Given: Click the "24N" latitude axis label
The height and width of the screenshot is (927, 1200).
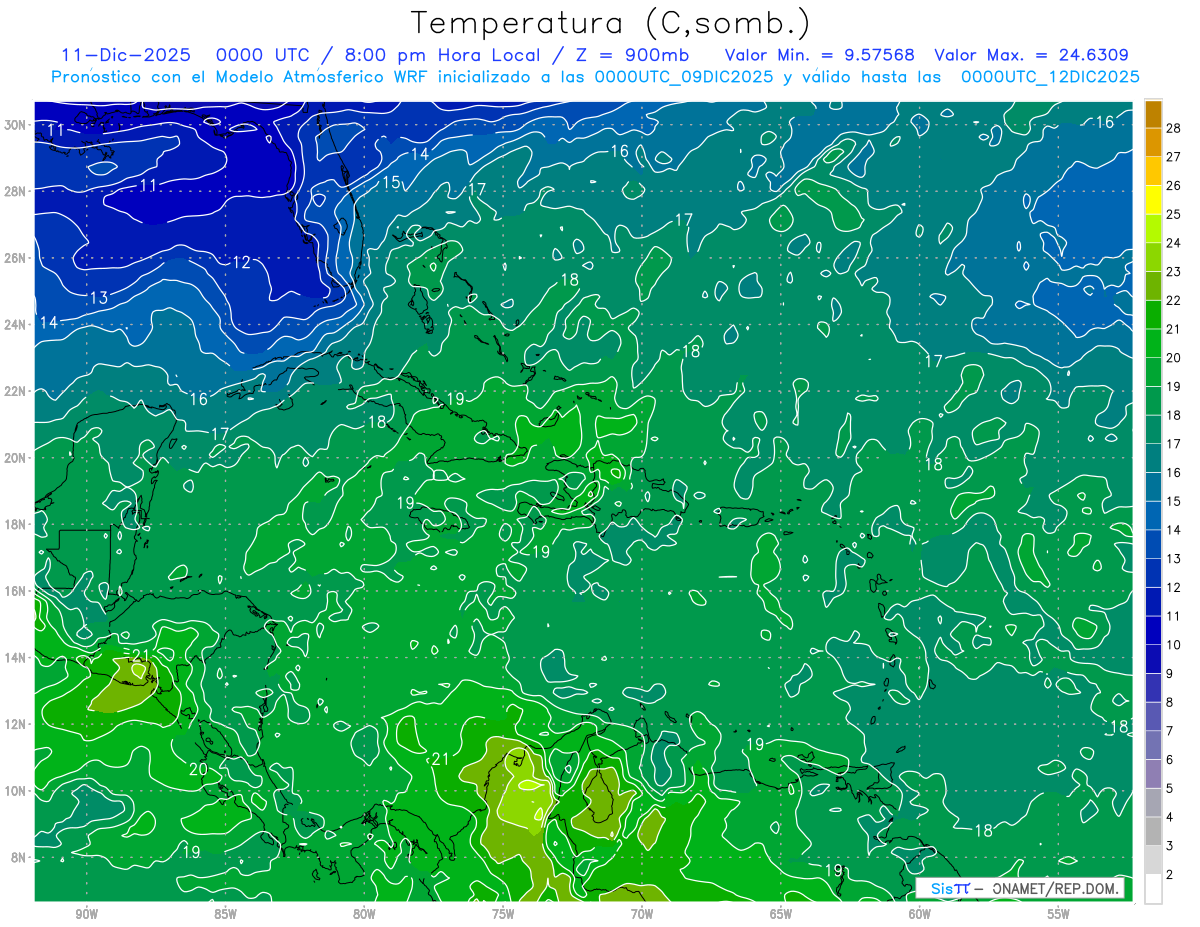Looking at the screenshot, I should tap(15, 324).
